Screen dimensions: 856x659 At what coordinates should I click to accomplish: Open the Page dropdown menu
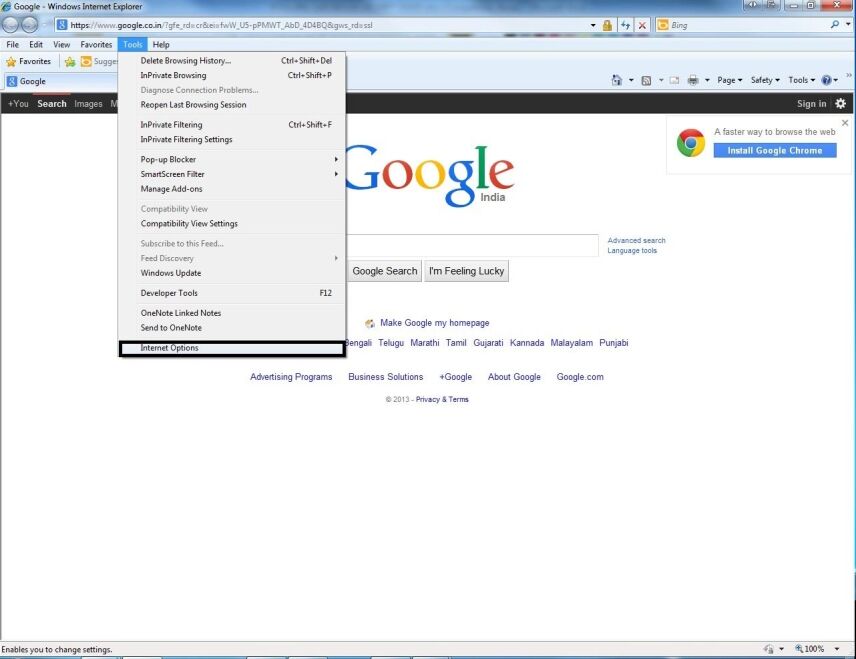[x=727, y=79]
